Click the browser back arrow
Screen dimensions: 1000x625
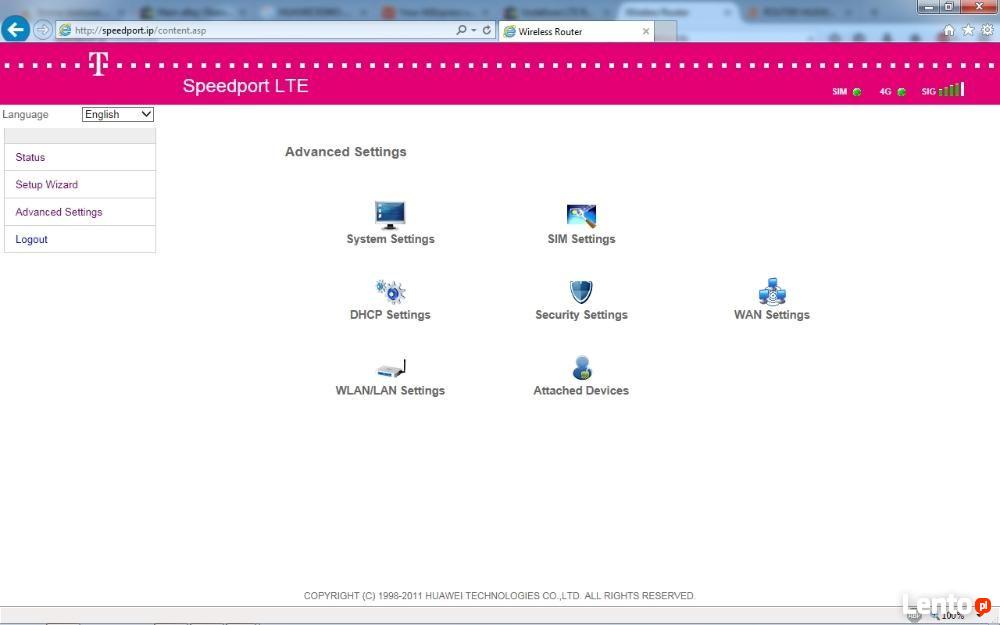tap(15, 29)
